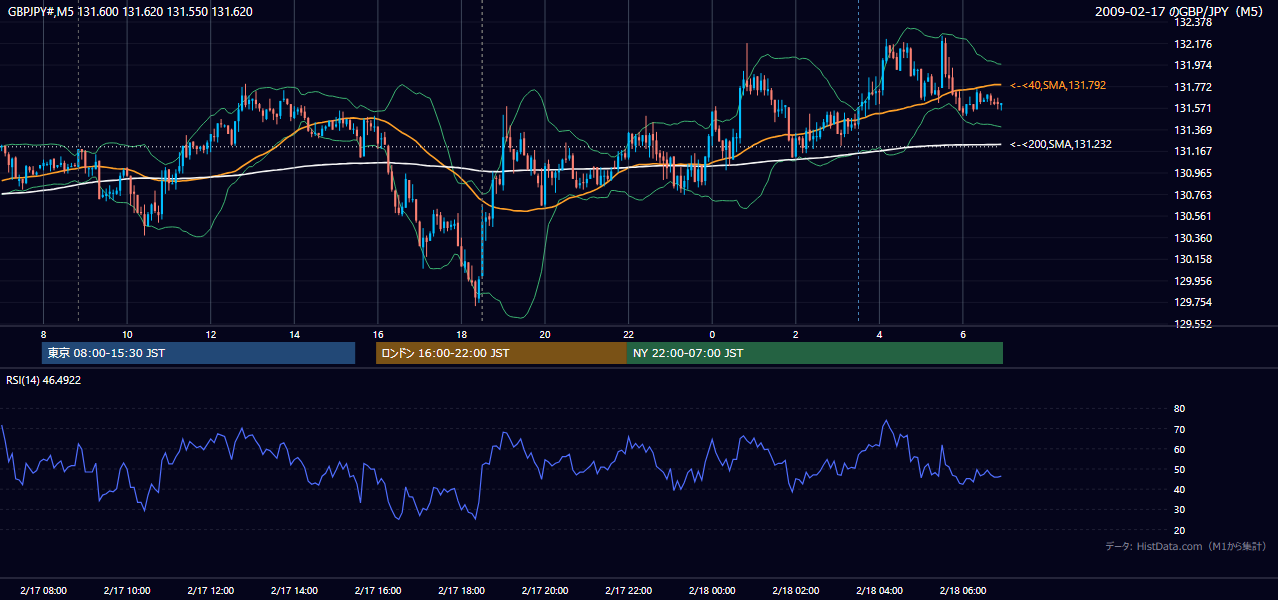Click the 2/18 00:00 time label
The image size is (1278, 600).
[711, 590]
